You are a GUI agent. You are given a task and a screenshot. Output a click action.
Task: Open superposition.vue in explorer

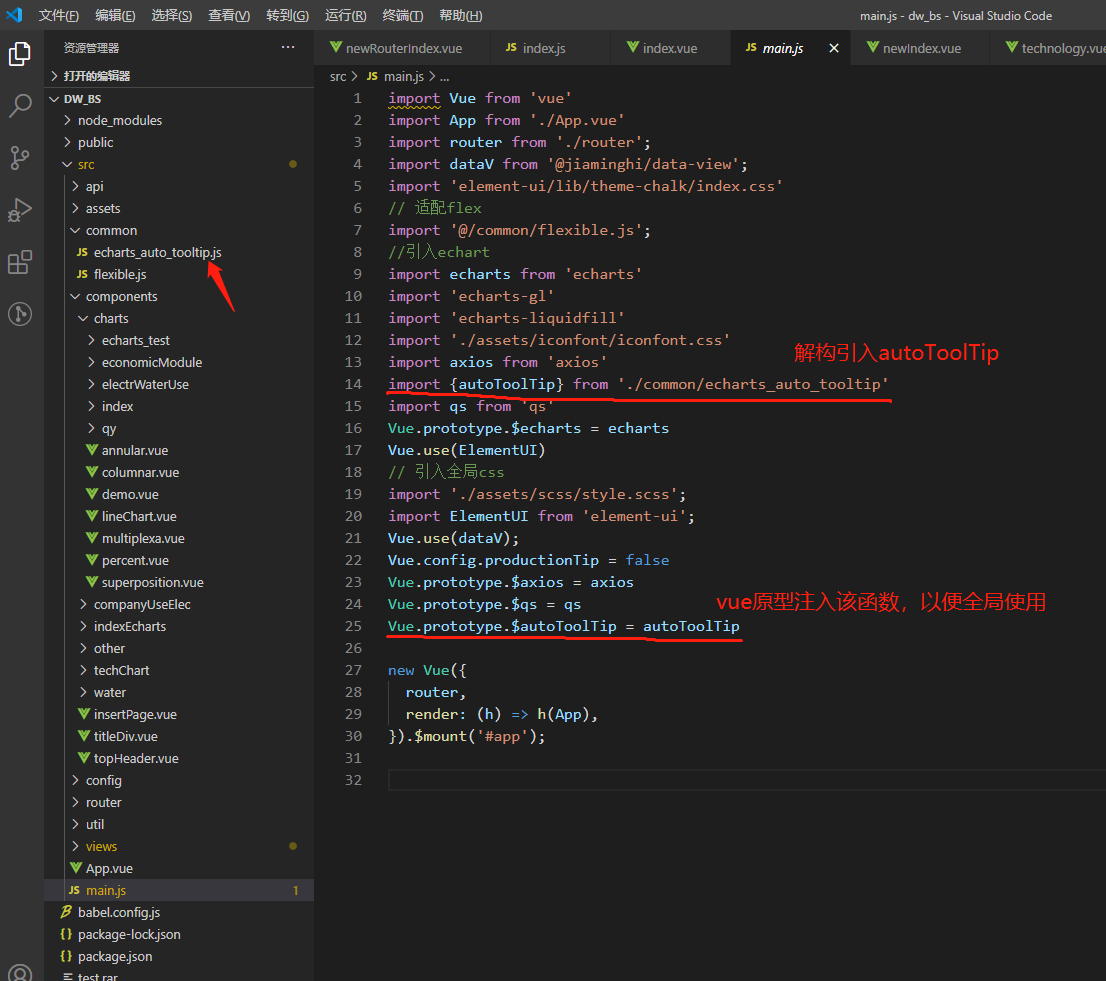[179, 583]
